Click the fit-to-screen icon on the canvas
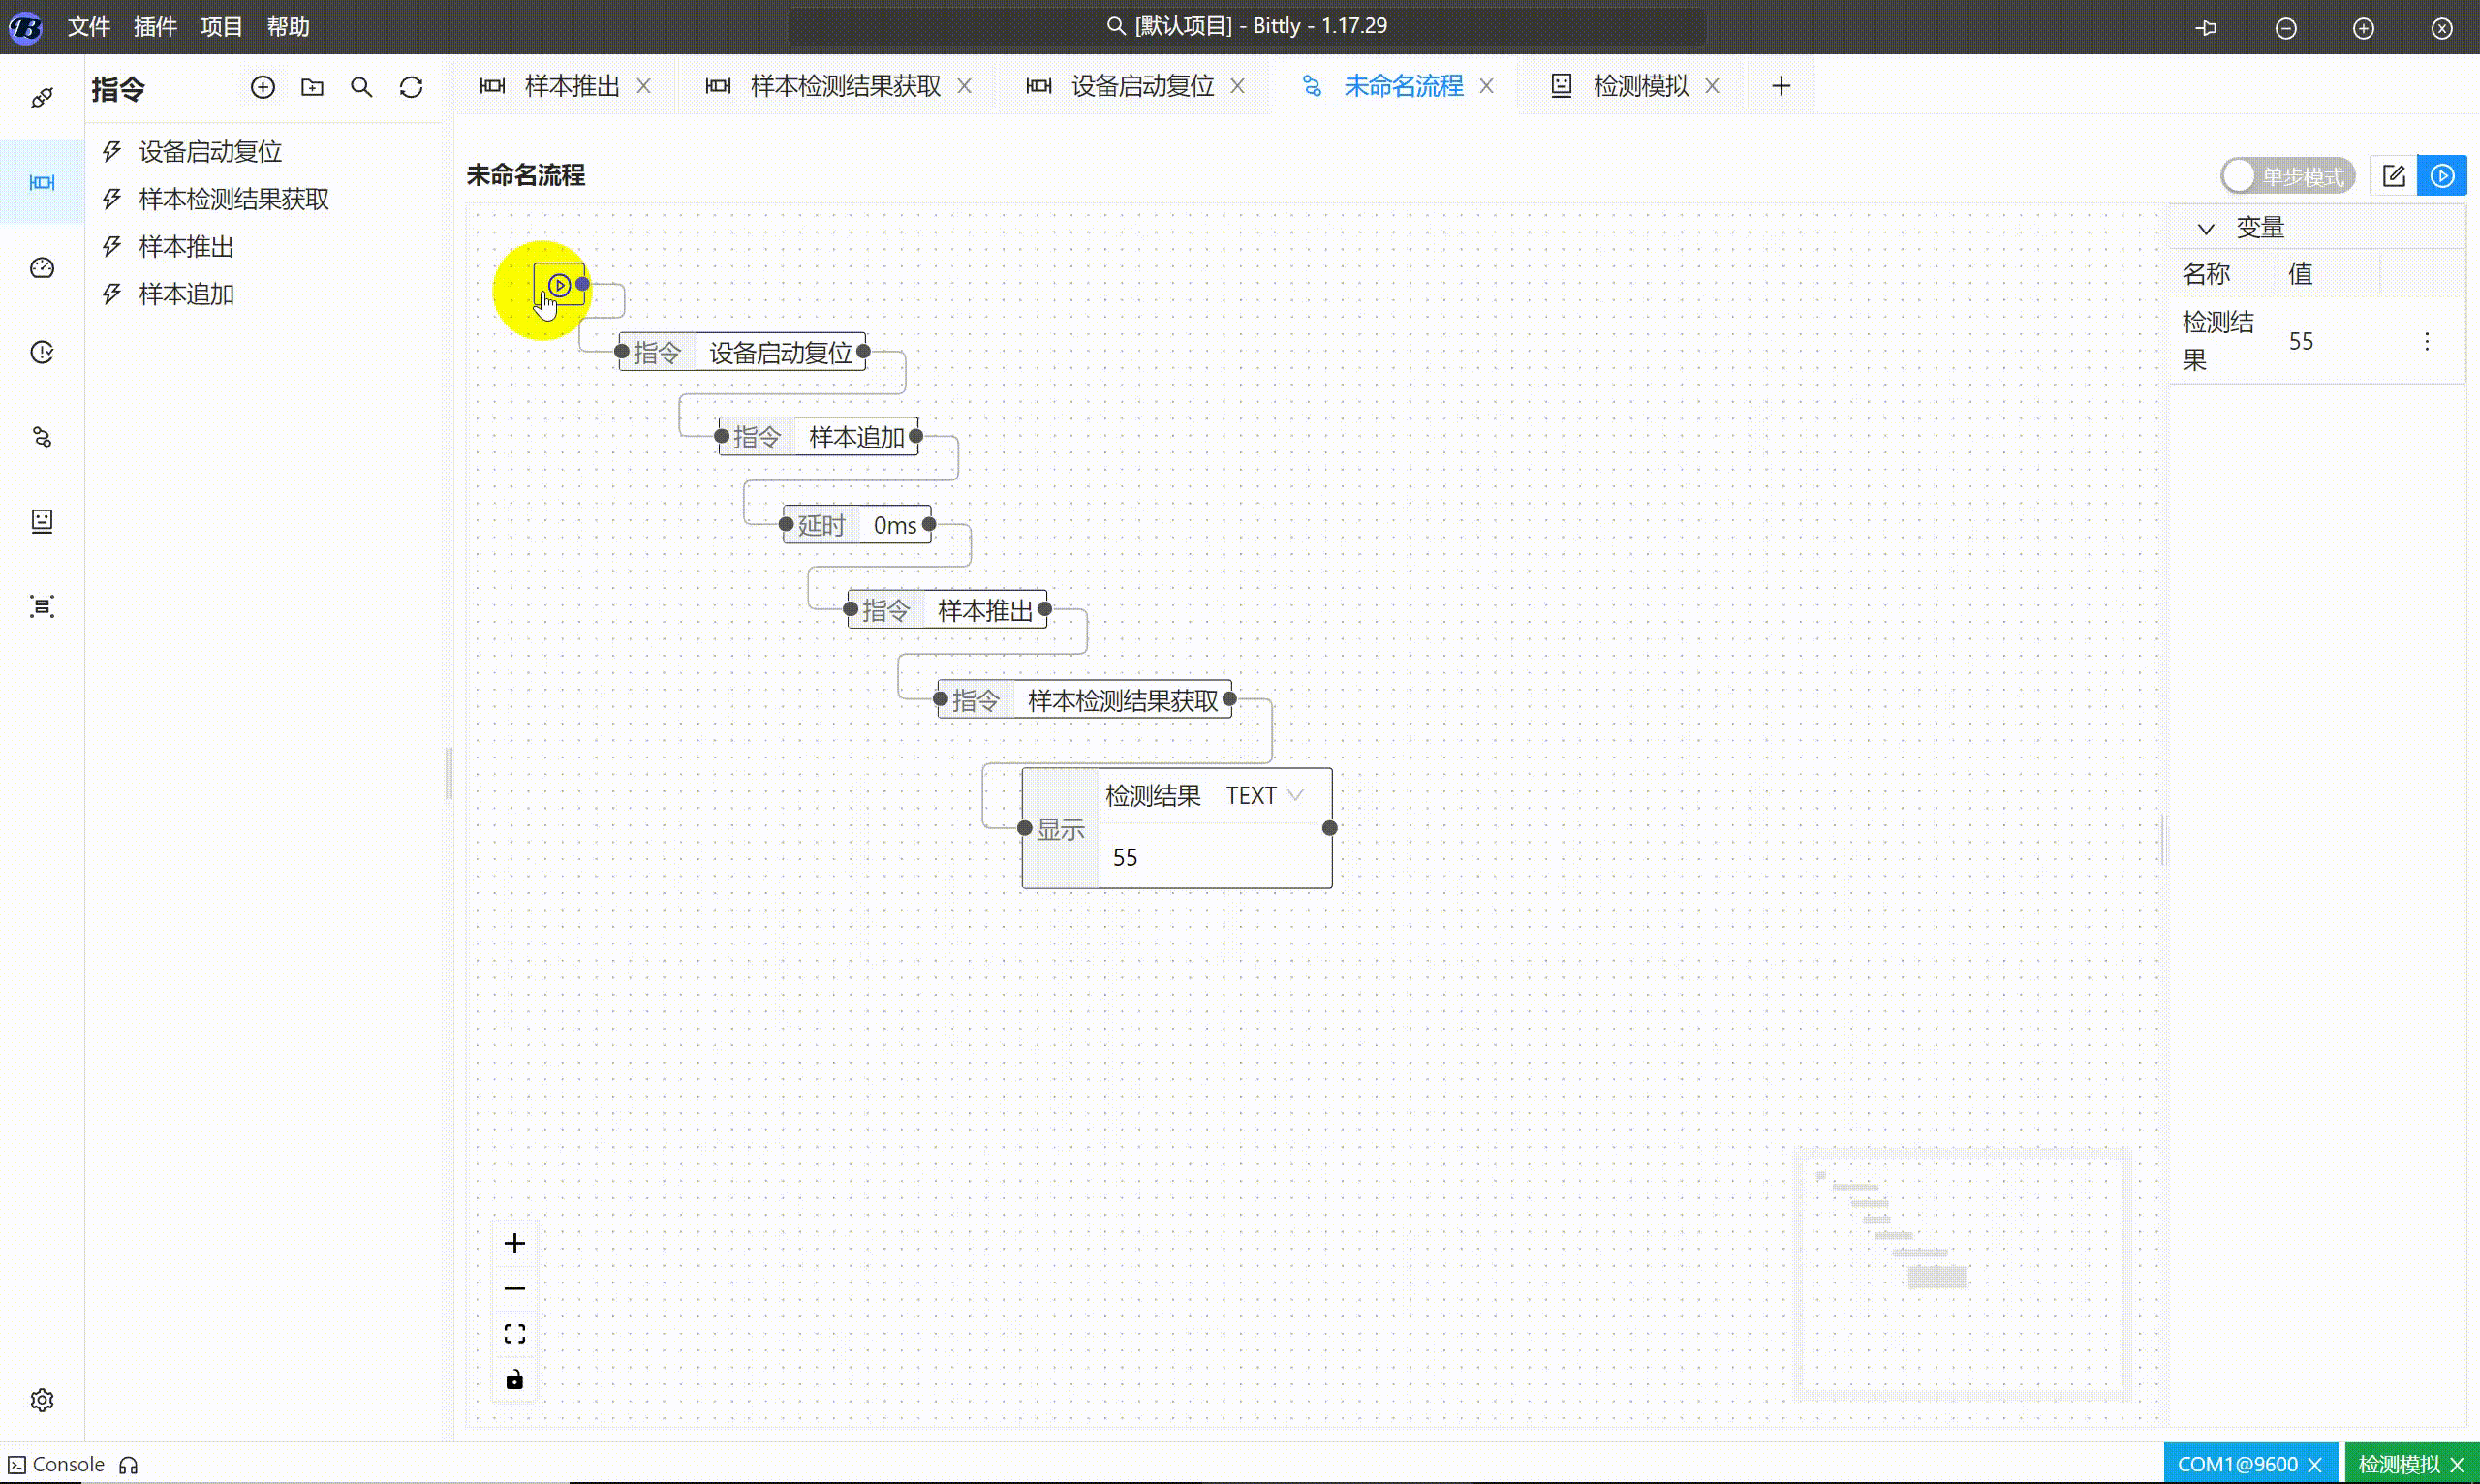 click(514, 1332)
